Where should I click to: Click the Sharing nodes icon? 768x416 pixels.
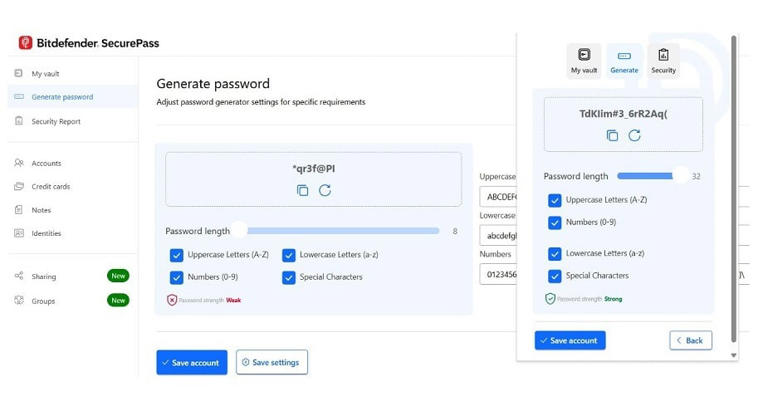coord(19,276)
